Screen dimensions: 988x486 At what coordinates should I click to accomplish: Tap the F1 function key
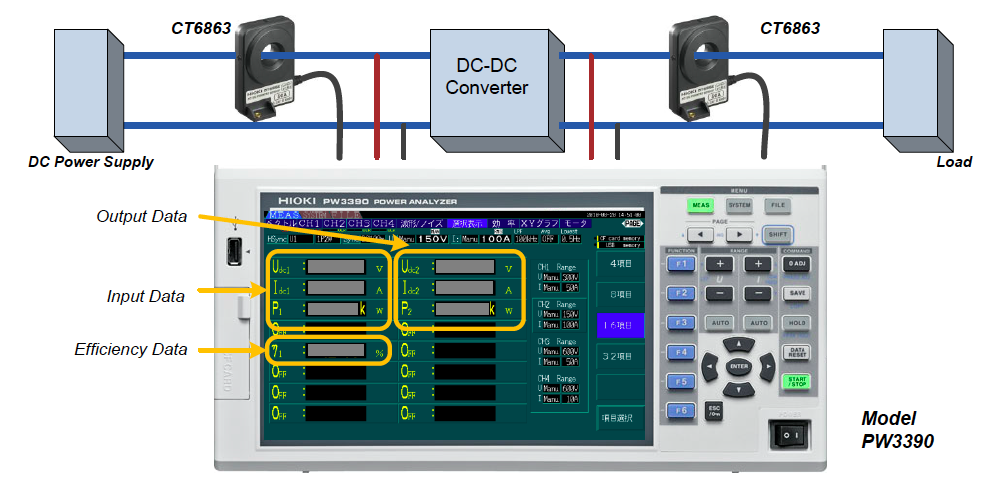(681, 263)
